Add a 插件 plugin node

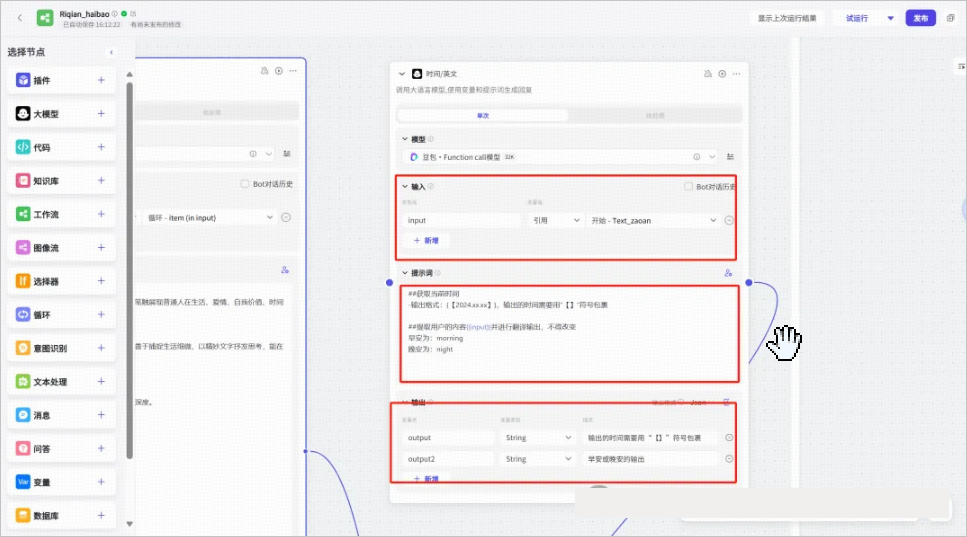point(101,80)
